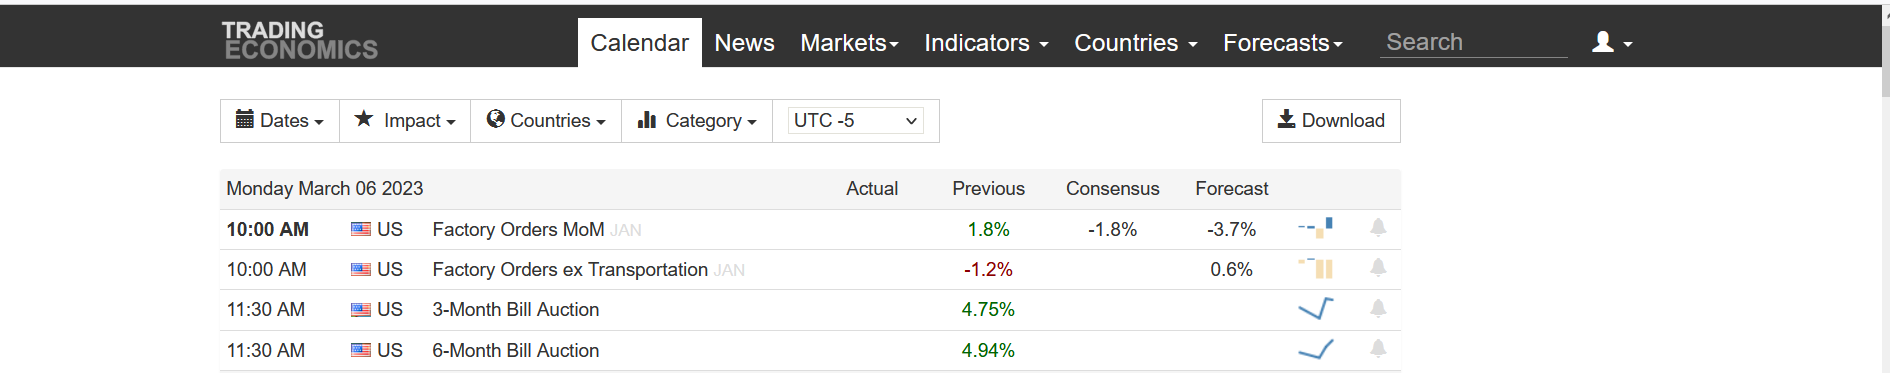Switch to the News tab
The image size is (1890, 373).
744,43
